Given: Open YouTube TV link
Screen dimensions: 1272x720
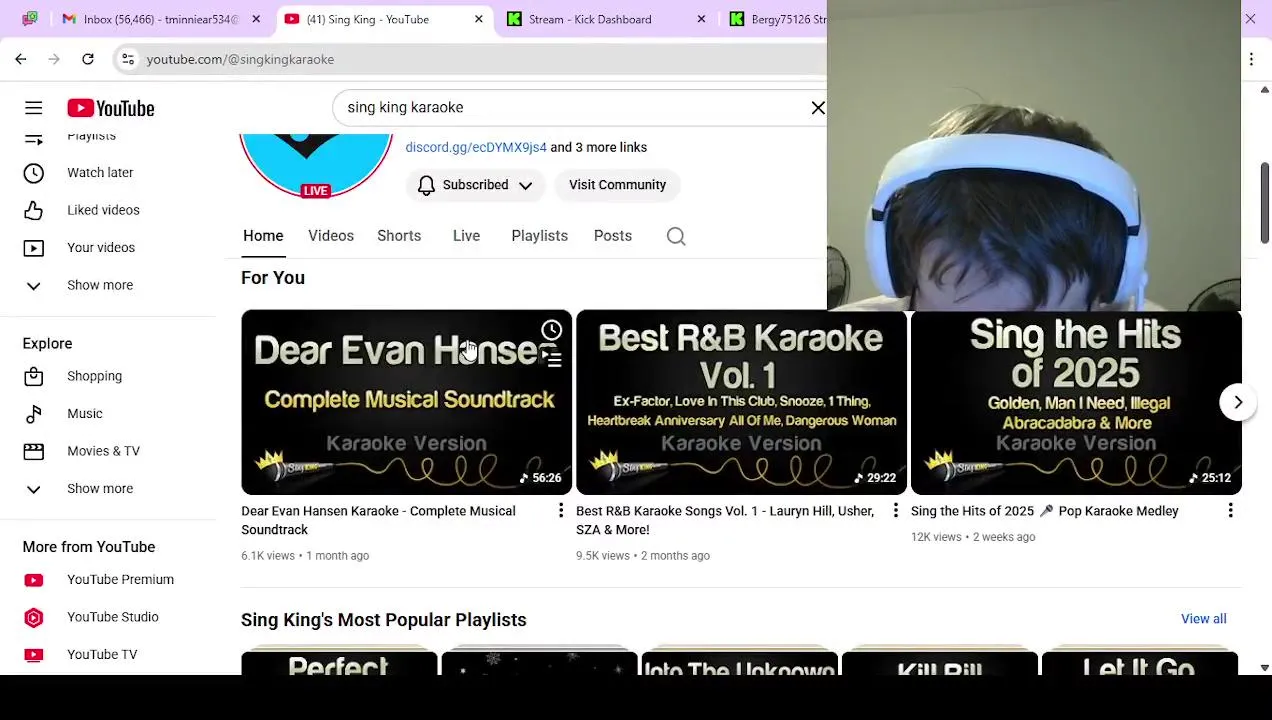Looking at the screenshot, I should pos(102,655).
